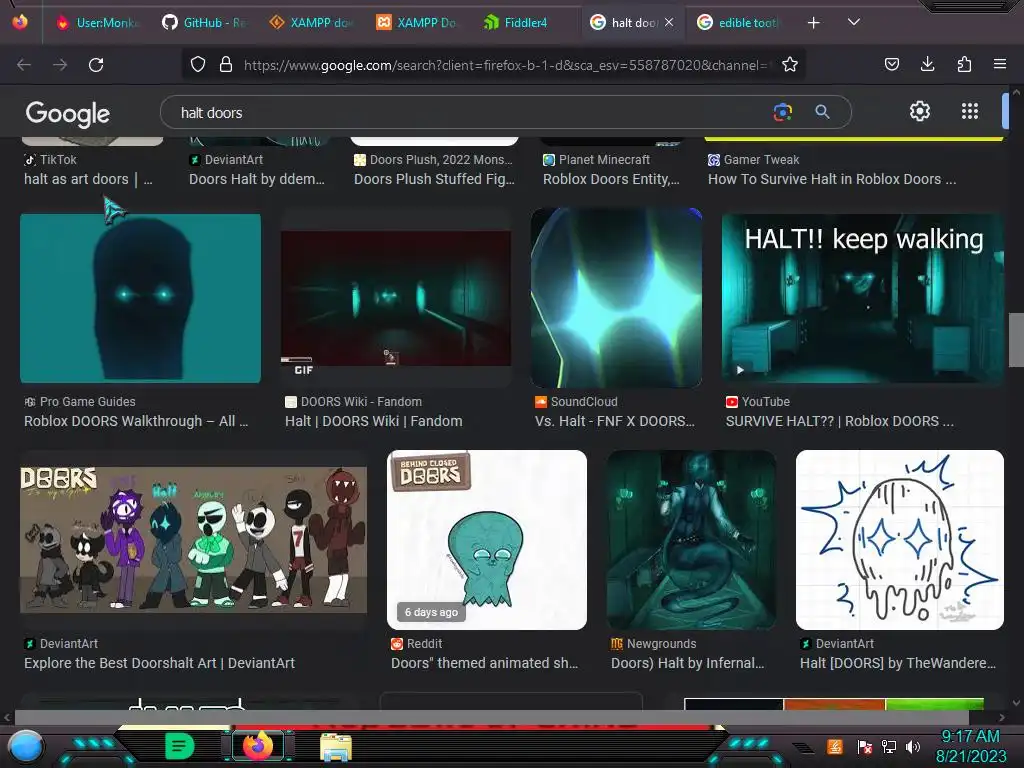
Task: Open HALT!! keep walking video thumbnail
Action: pyautogui.click(x=863, y=298)
